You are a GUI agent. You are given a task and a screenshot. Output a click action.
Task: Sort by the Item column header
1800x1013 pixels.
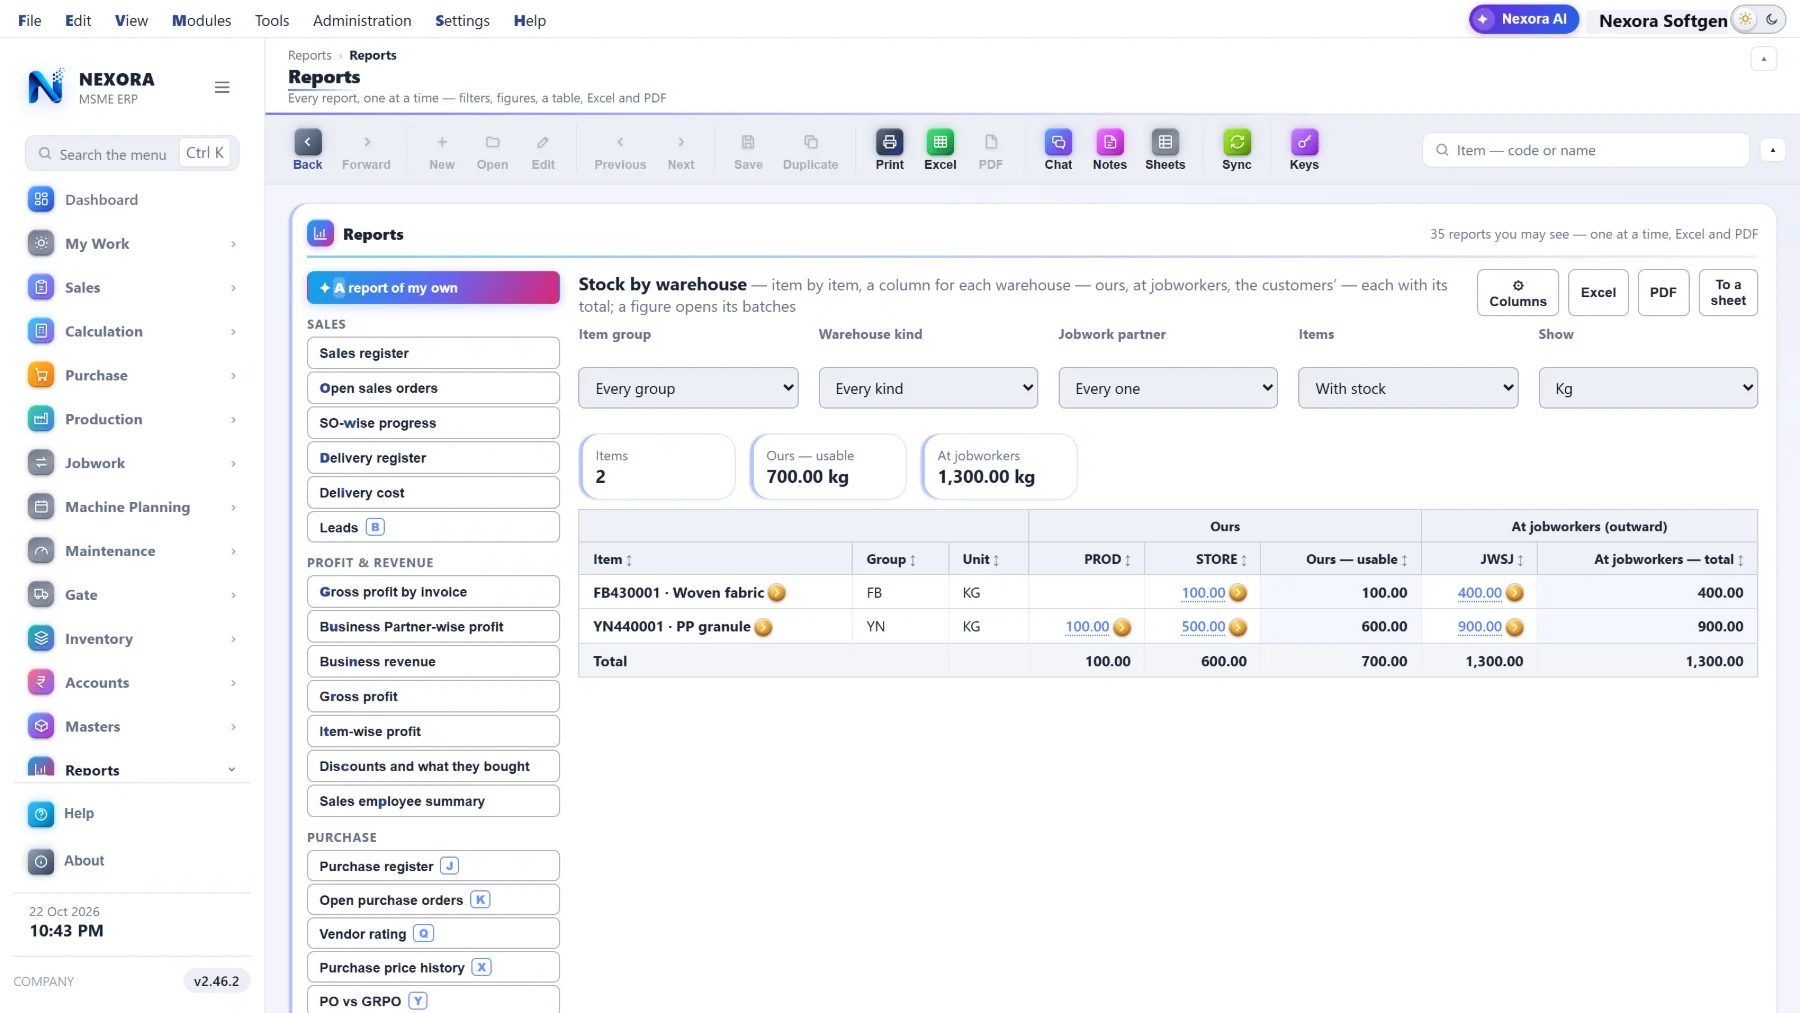612,560
